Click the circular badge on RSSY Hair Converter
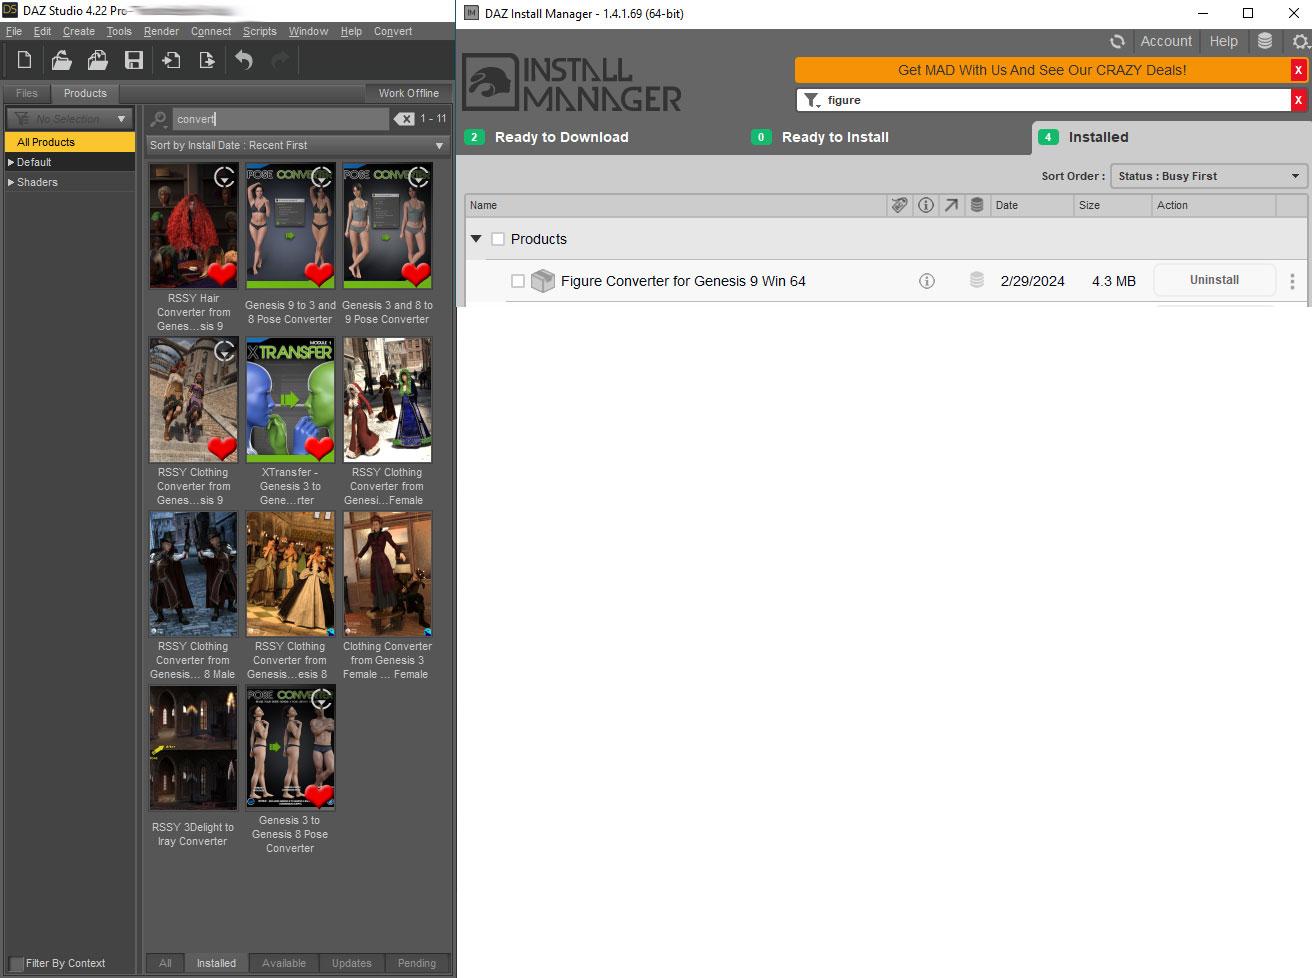The height and width of the screenshot is (978, 1312). pos(226,178)
